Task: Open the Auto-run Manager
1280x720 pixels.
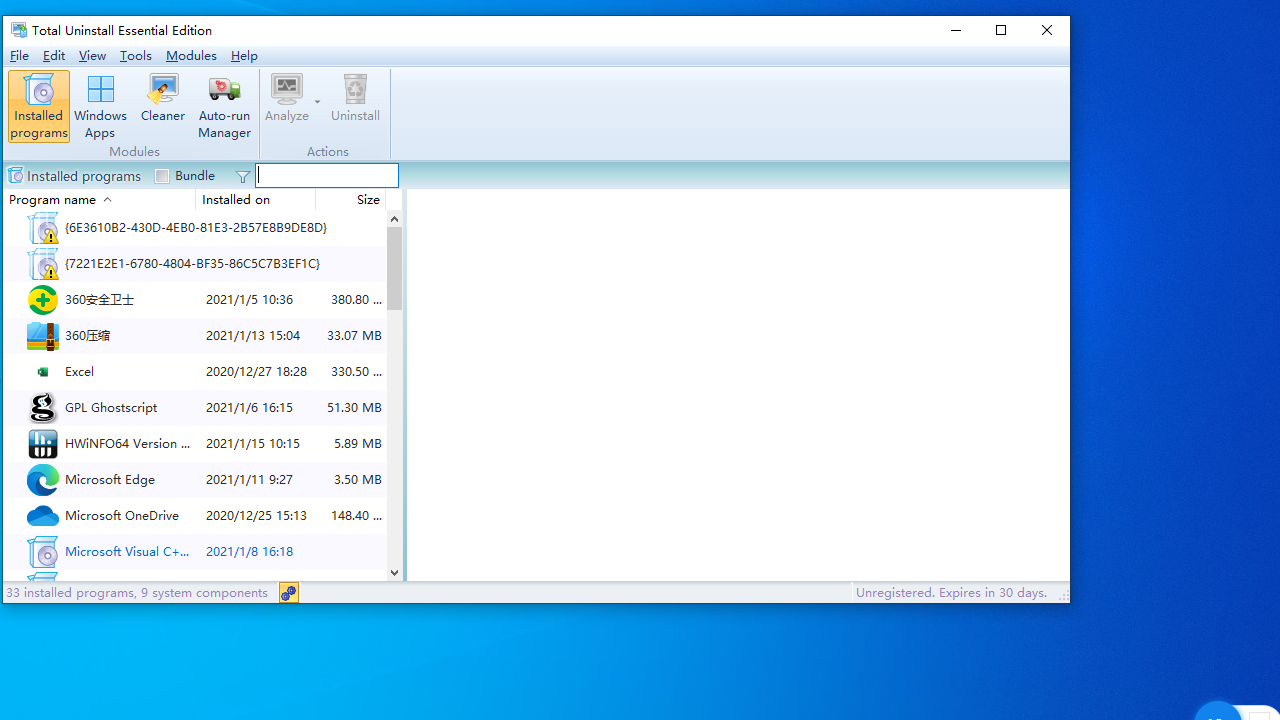Action: 224,105
